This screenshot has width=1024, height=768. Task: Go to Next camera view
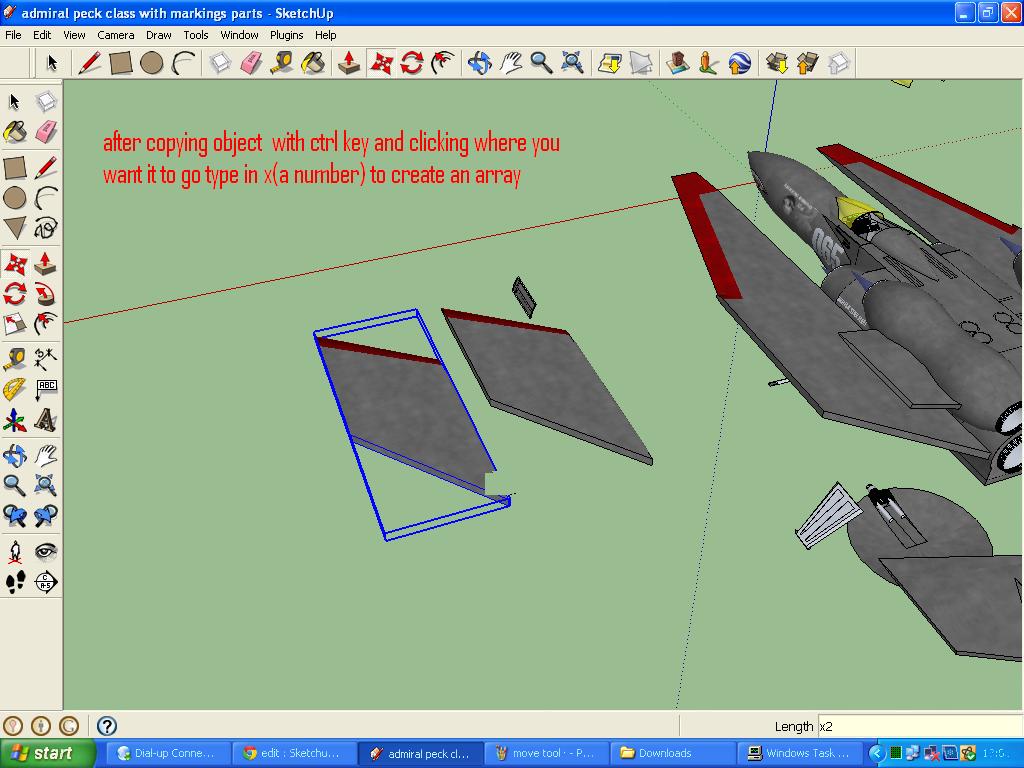coord(46,516)
